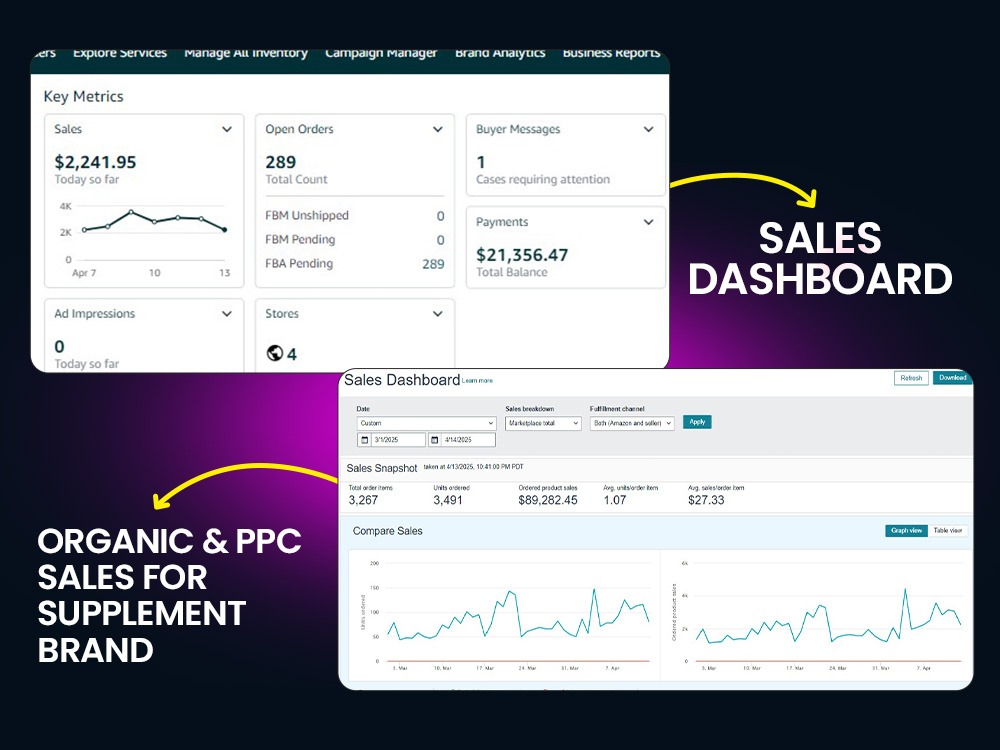
Task: Click the $2,241.95 sales amount
Action: tap(95, 162)
